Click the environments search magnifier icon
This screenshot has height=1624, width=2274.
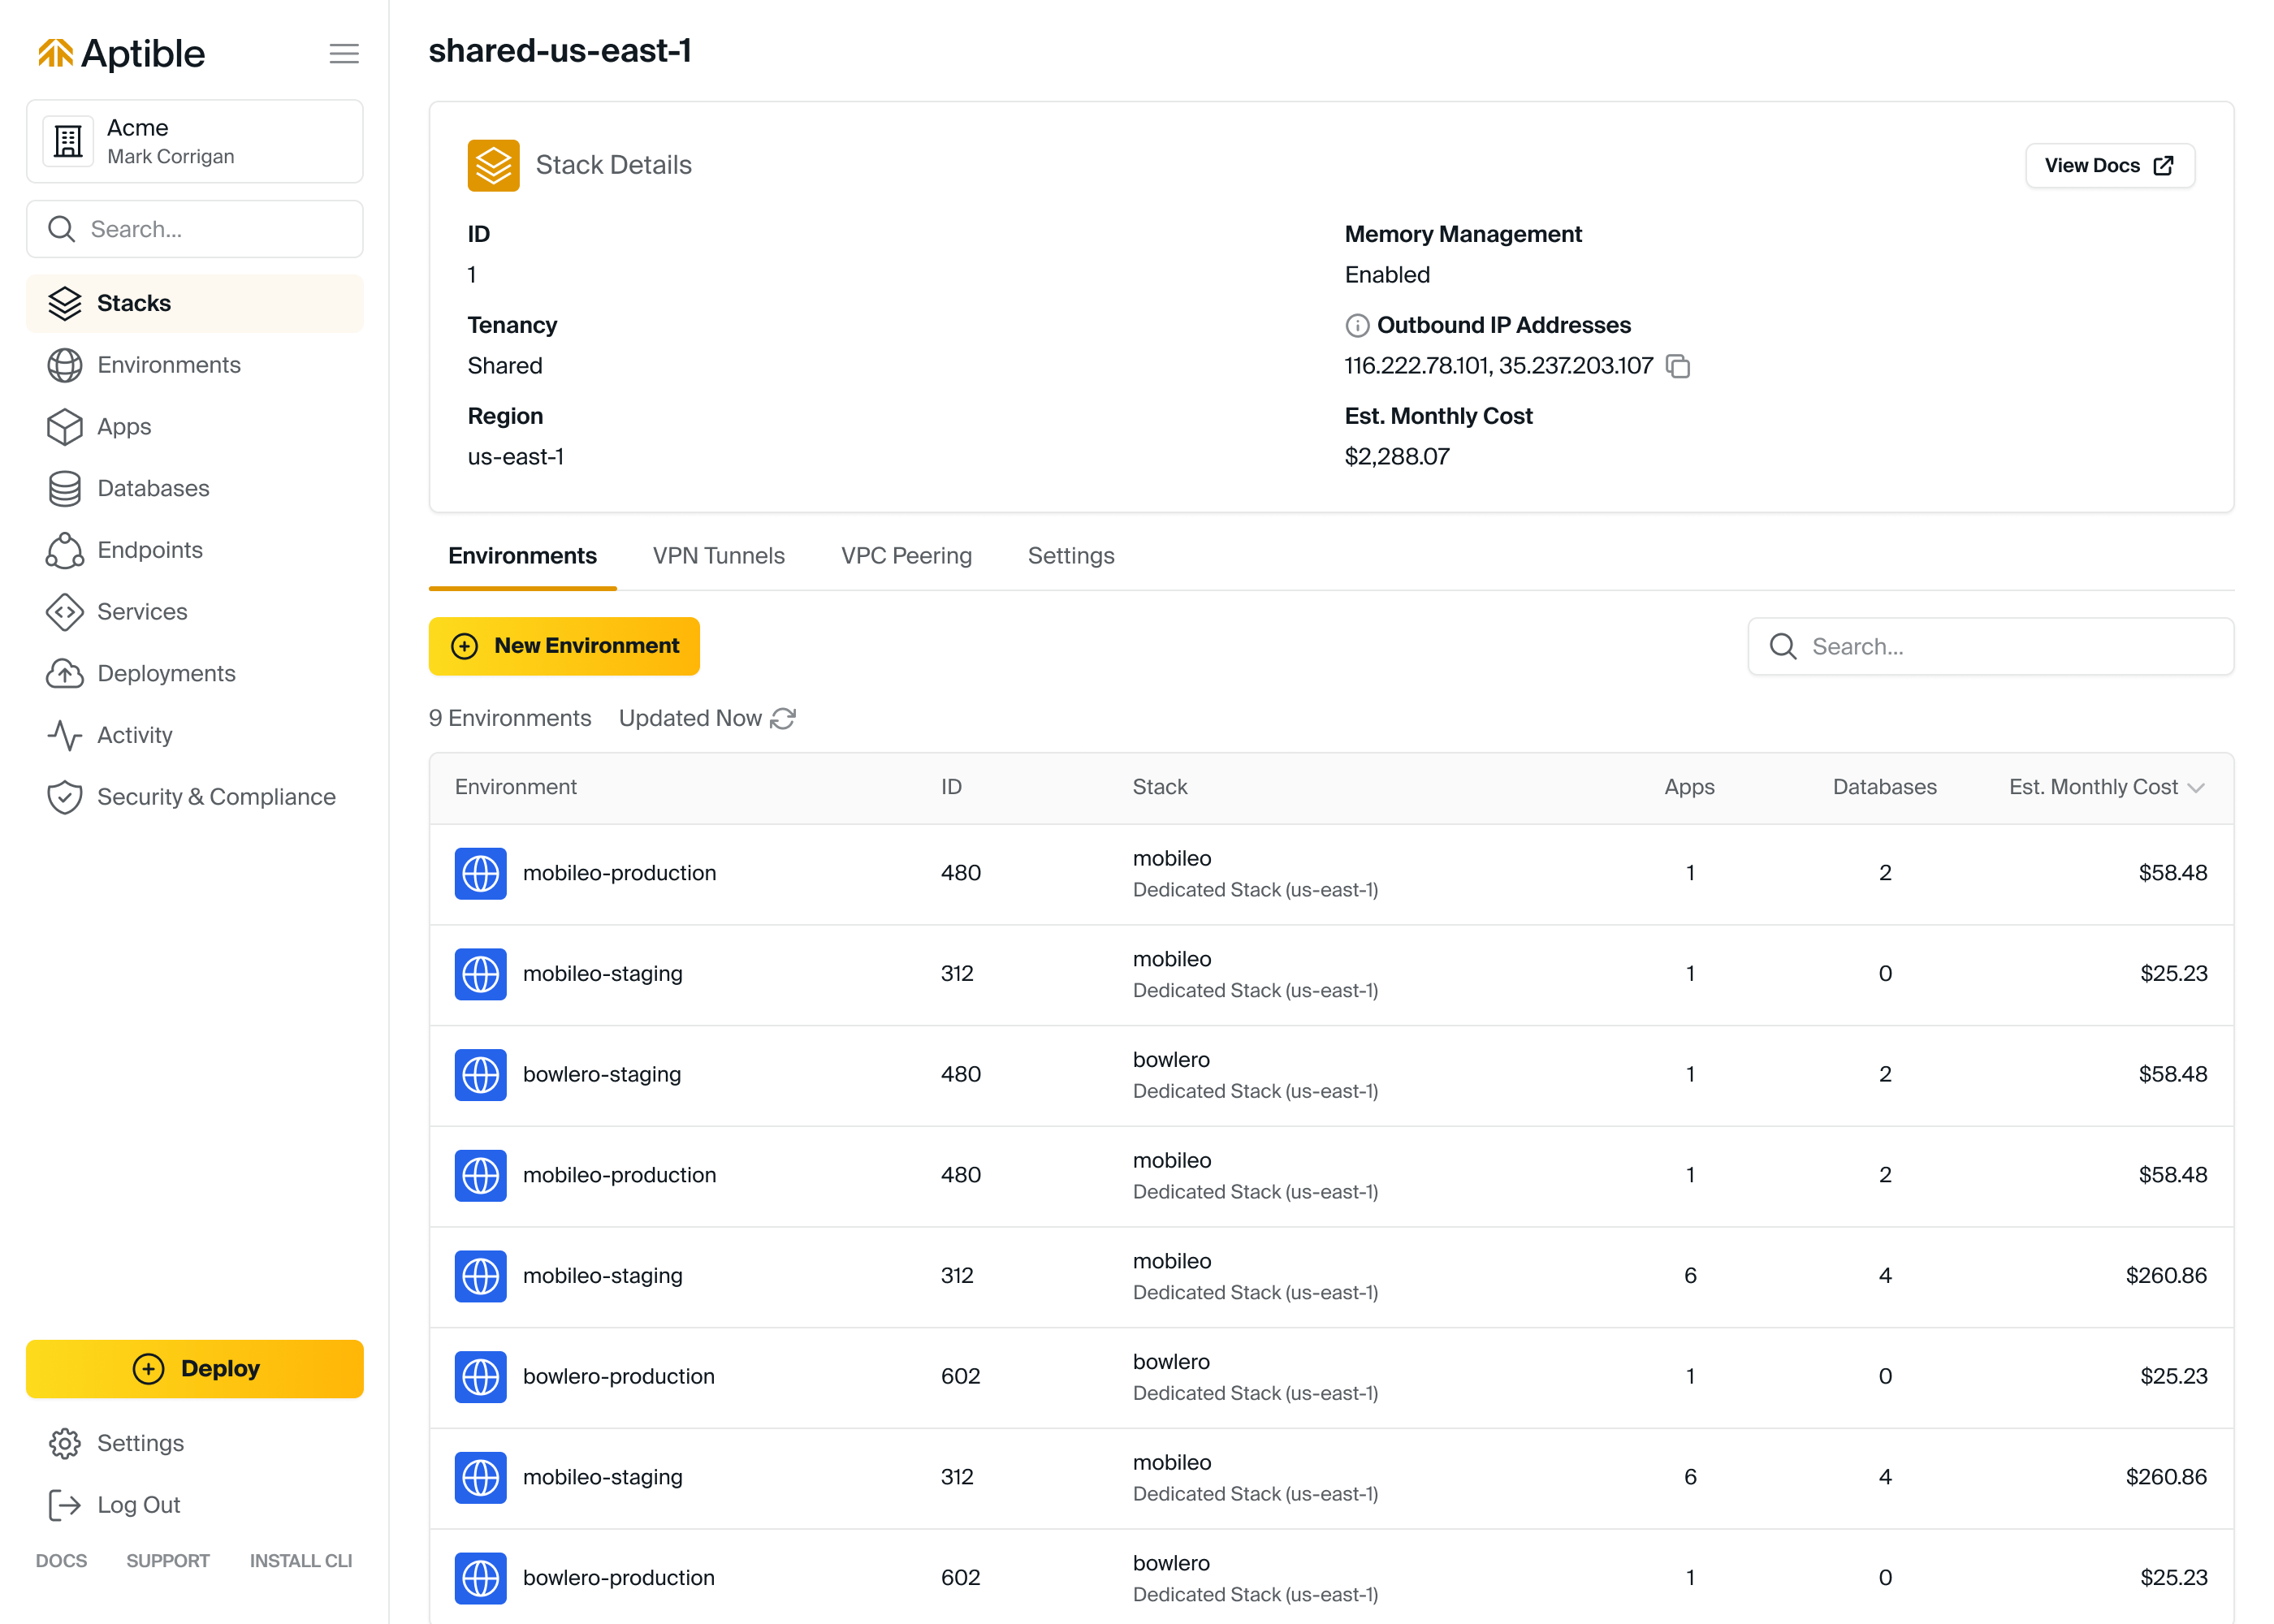click(1783, 646)
